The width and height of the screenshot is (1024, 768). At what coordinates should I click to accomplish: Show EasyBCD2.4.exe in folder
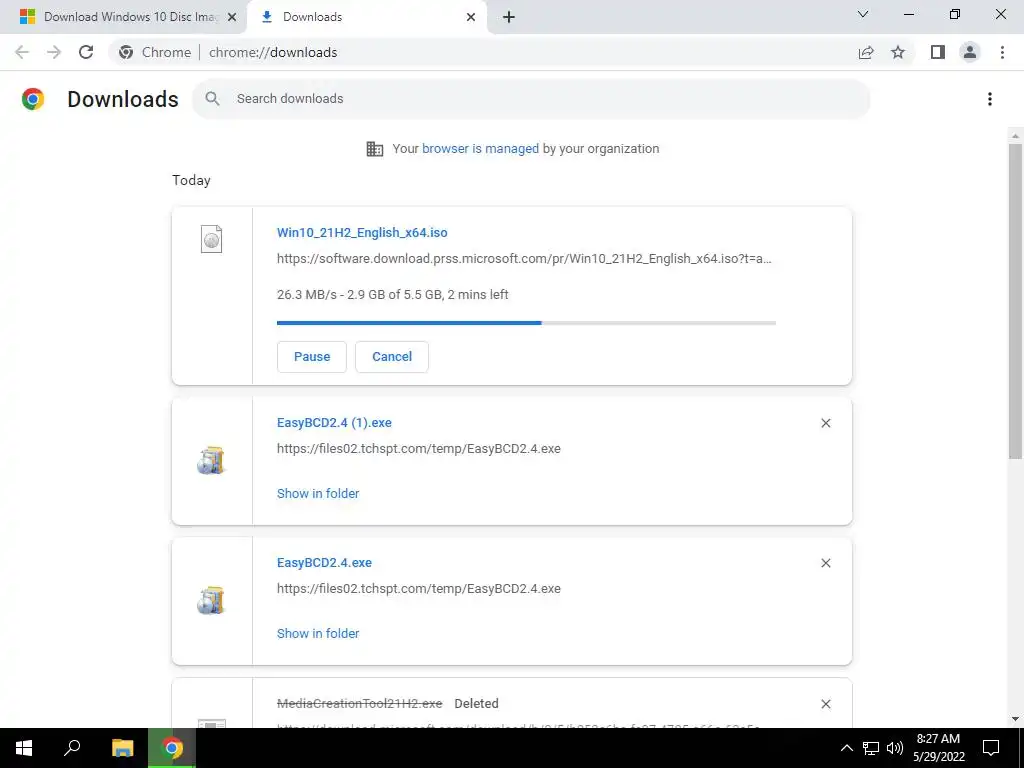click(318, 633)
